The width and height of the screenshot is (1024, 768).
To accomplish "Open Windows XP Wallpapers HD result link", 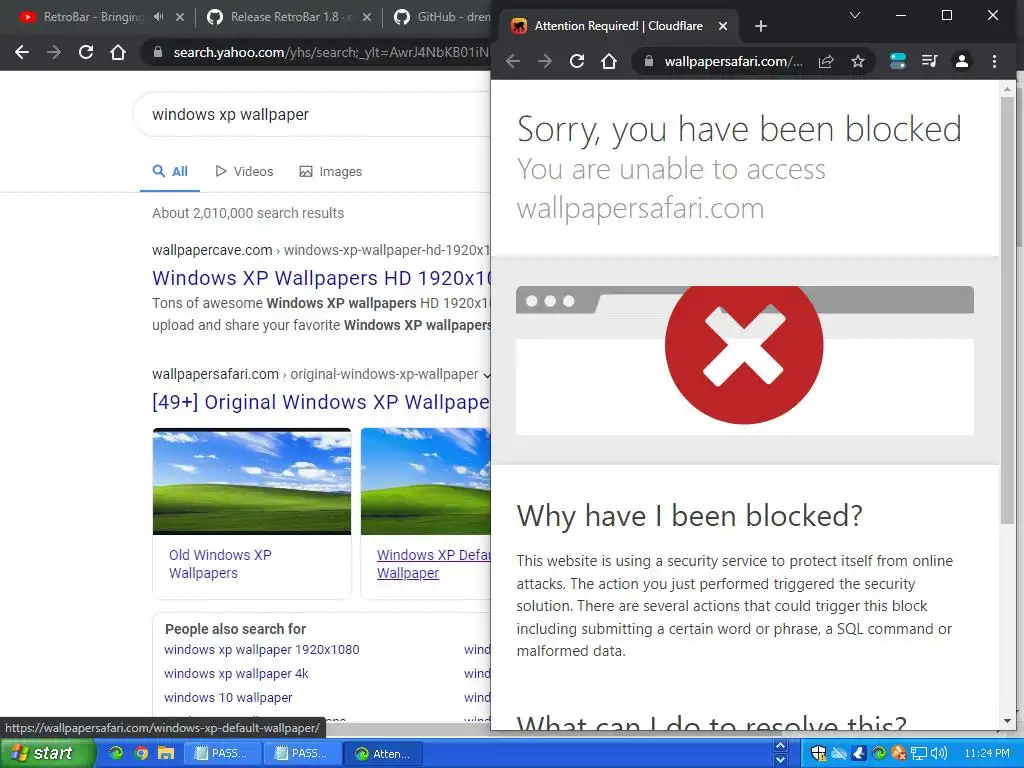I will (x=321, y=278).
